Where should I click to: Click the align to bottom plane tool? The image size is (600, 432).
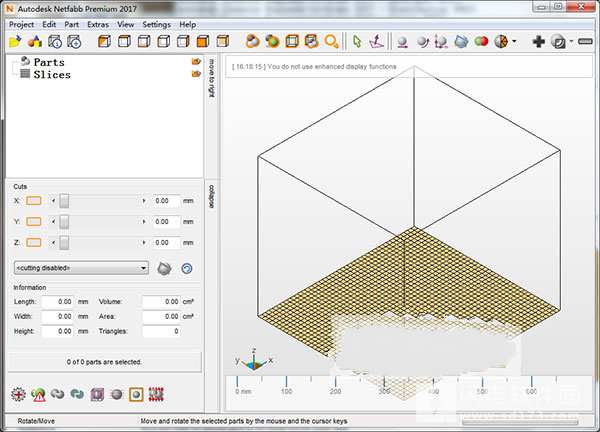coord(377,41)
